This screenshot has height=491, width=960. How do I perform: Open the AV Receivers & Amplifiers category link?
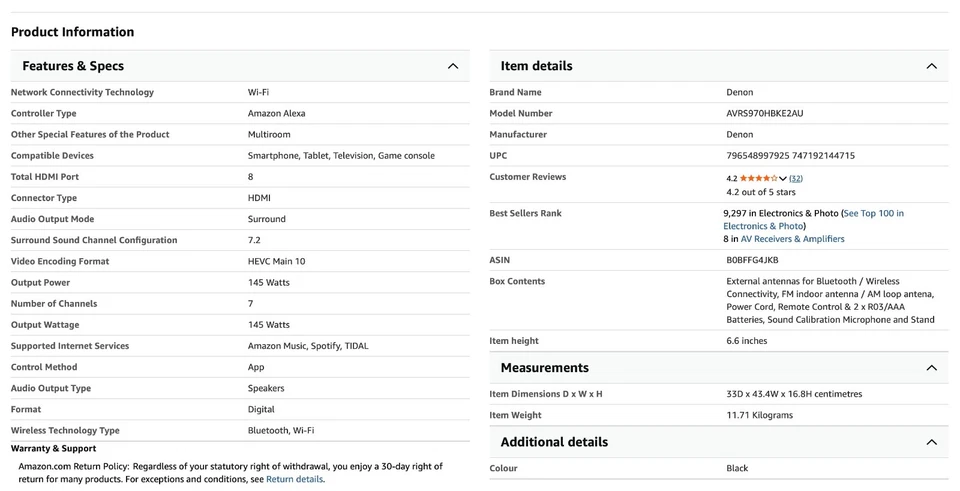pyautogui.click(x=792, y=239)
